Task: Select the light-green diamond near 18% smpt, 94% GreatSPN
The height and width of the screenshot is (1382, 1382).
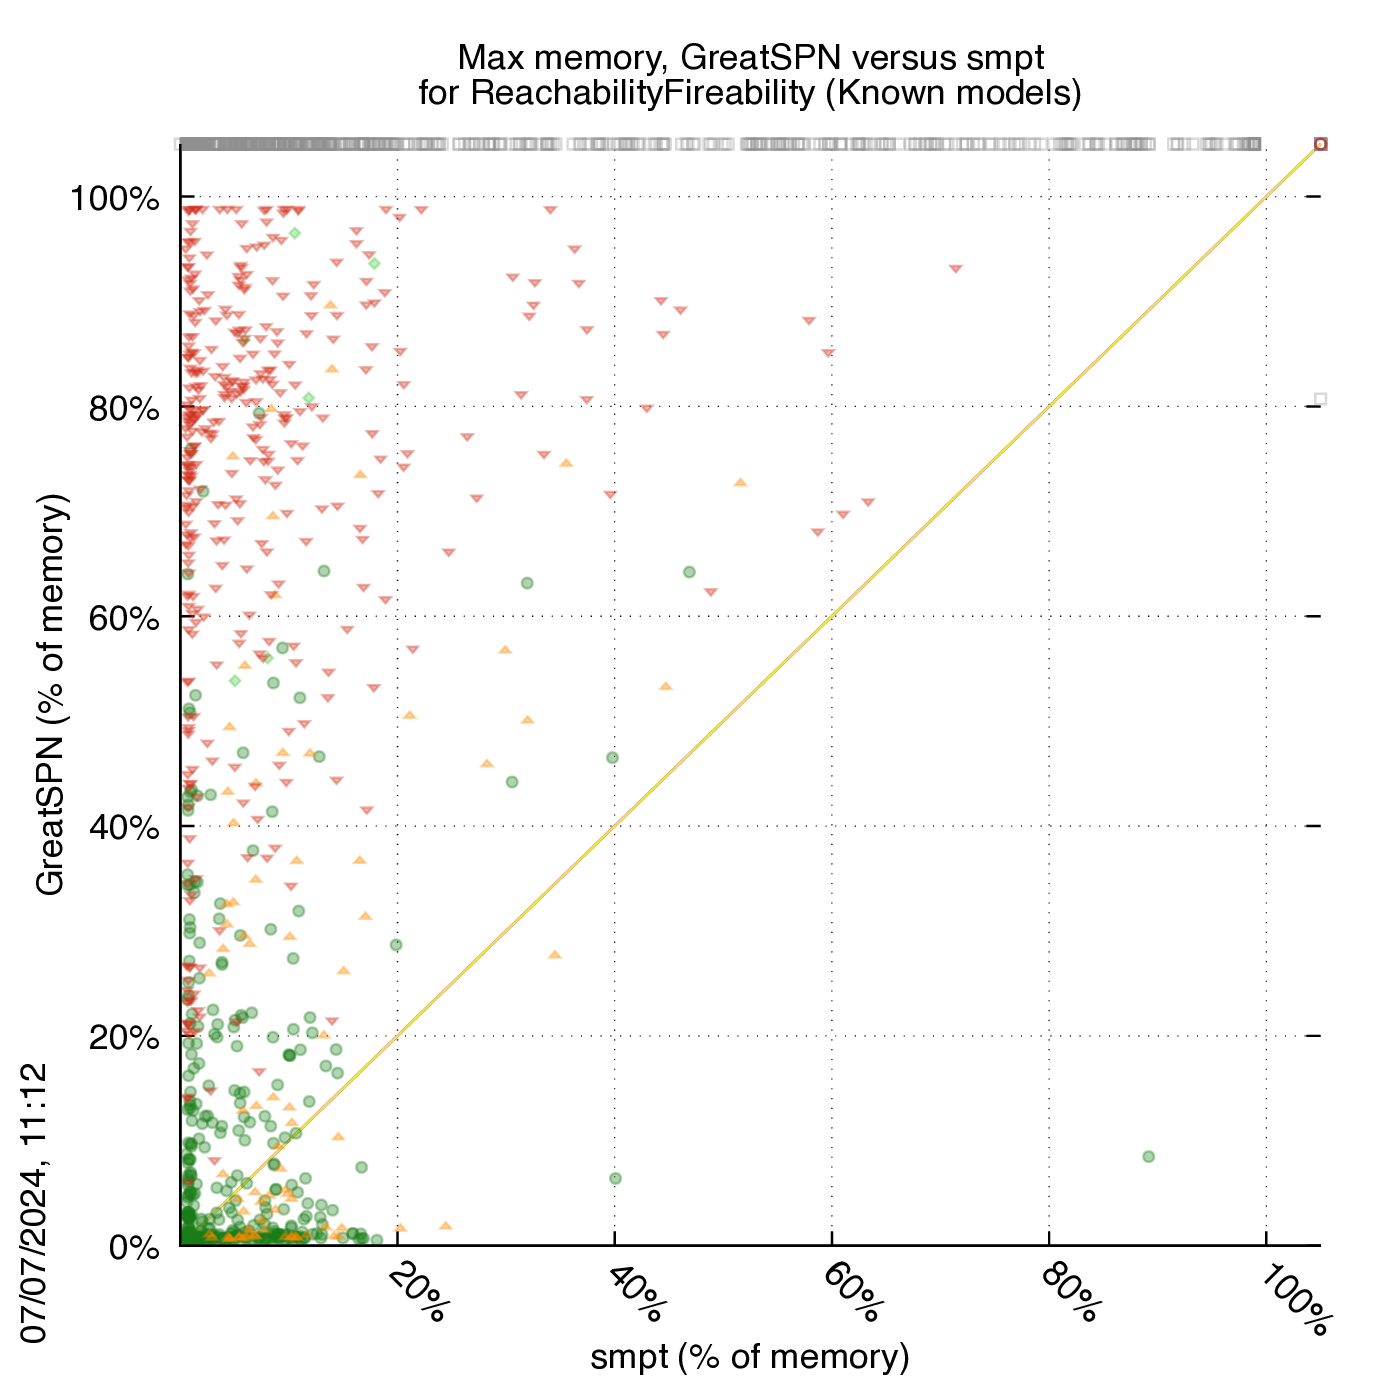Action: (374, 263)
